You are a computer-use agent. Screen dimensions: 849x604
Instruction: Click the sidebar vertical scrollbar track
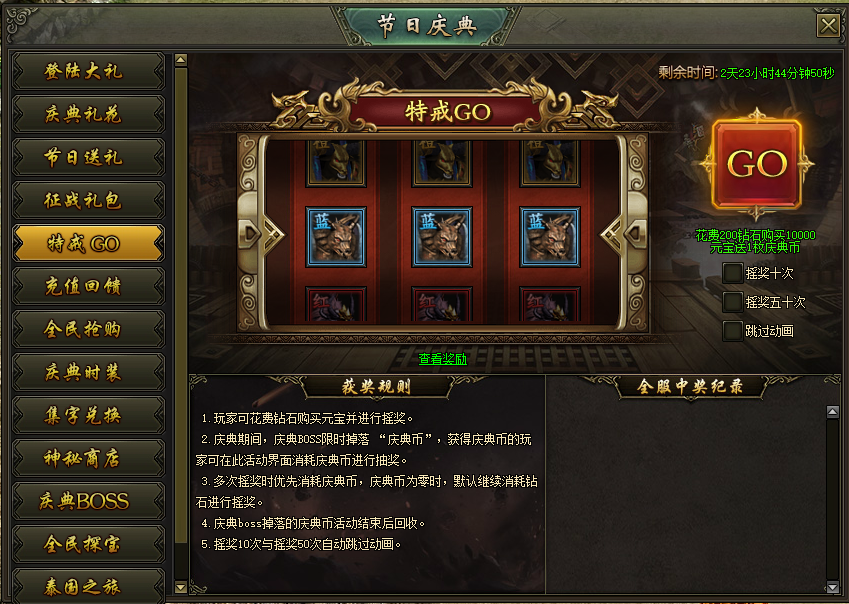point(181,324)
